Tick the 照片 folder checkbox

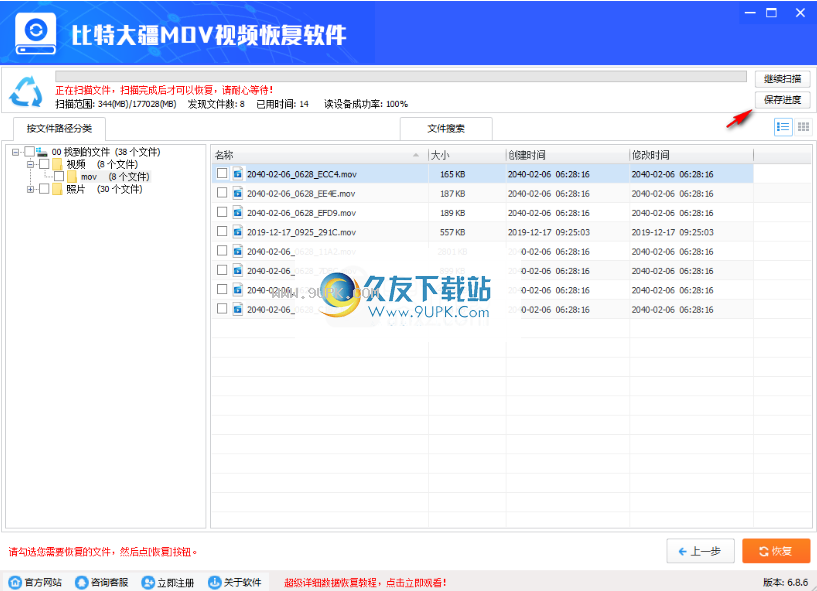[x=44, y=189]
